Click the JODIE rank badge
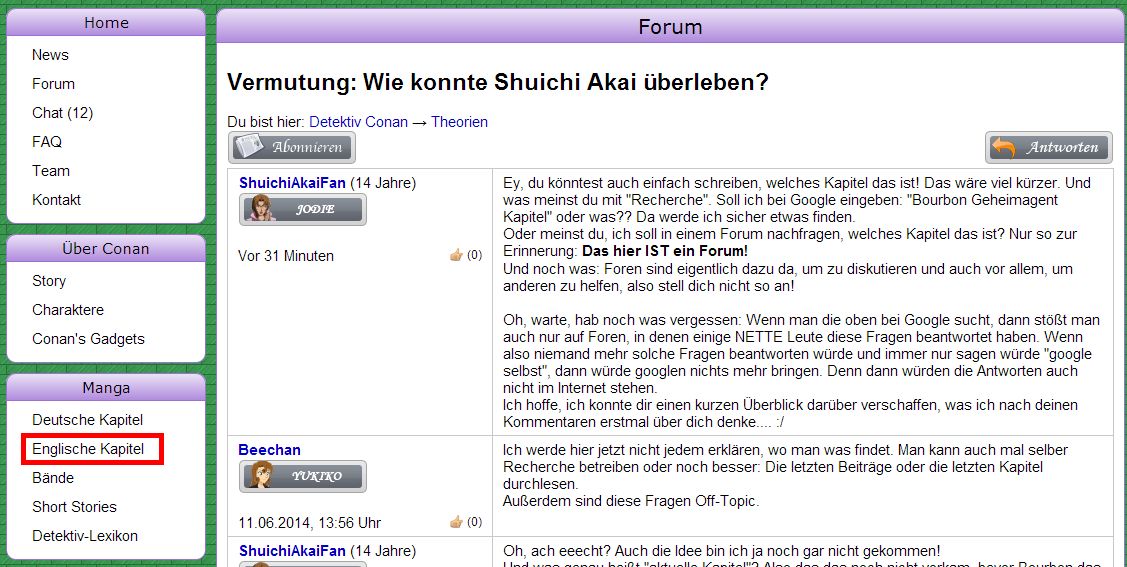1127x567 pixels. (x=303, y=210)
